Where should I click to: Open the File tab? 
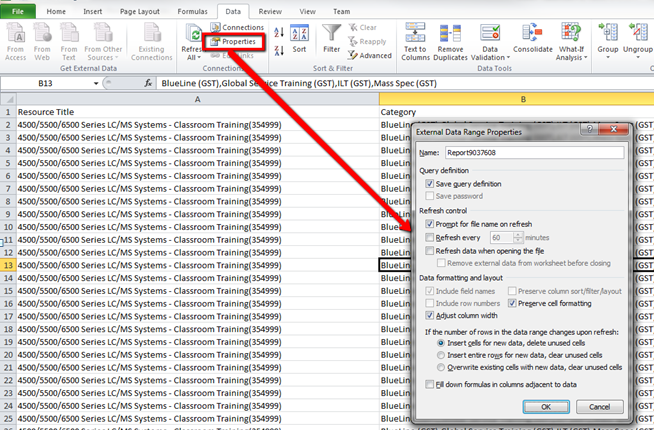click(x=18, y=11)
